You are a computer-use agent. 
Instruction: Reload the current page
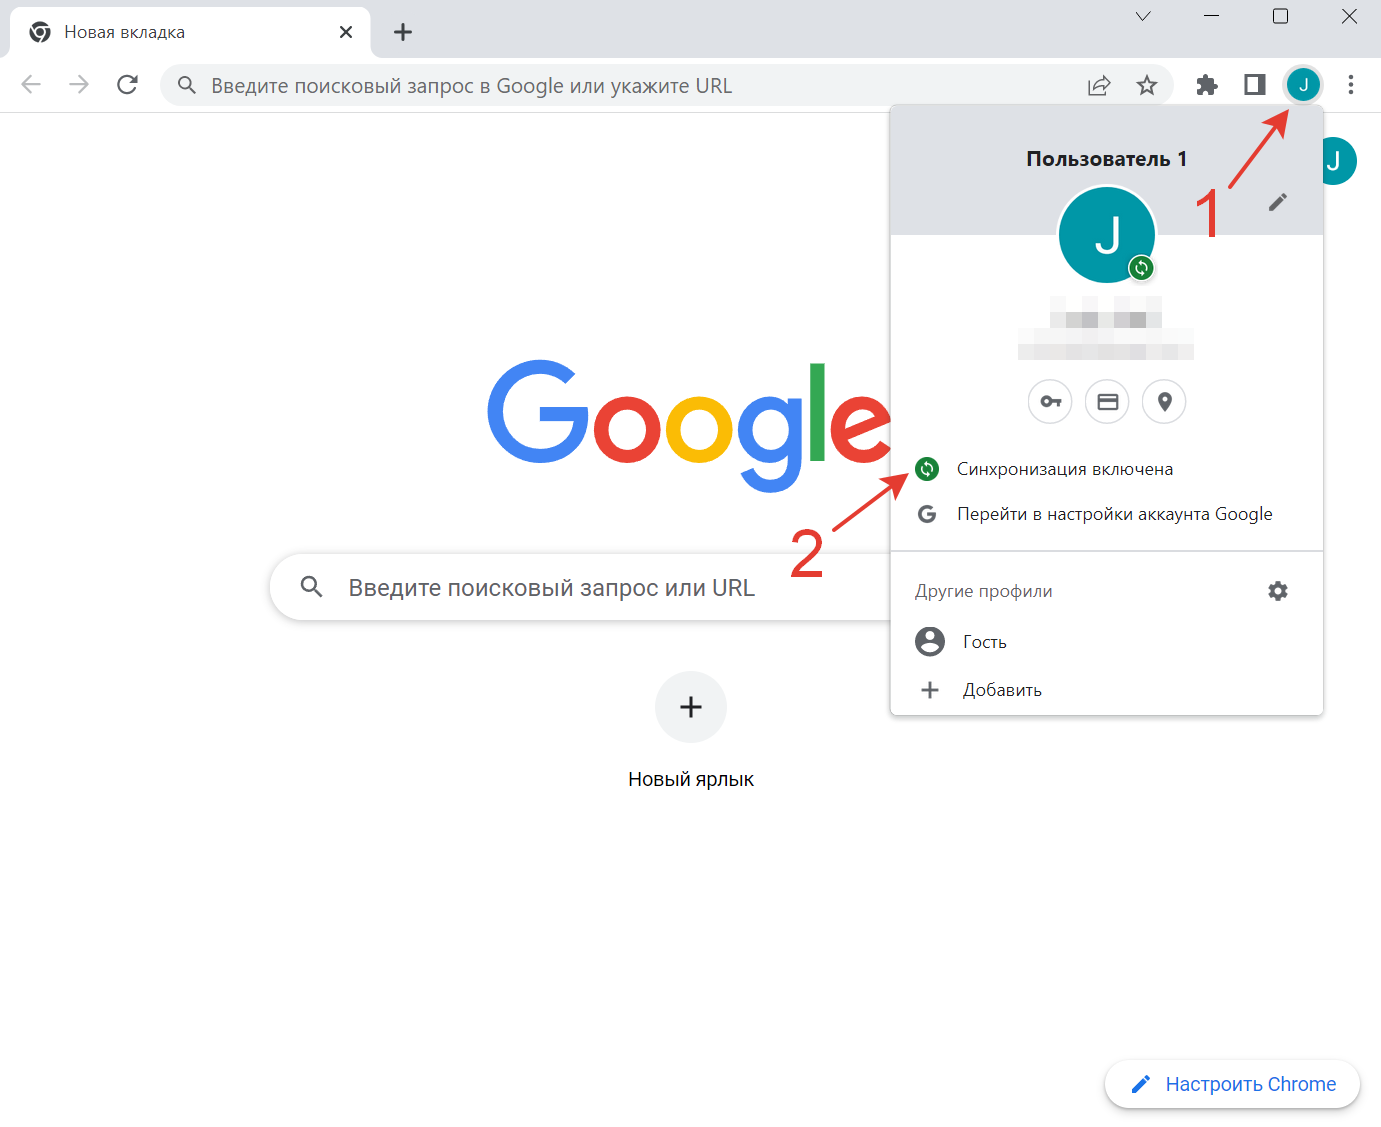(x=127, y=85)
